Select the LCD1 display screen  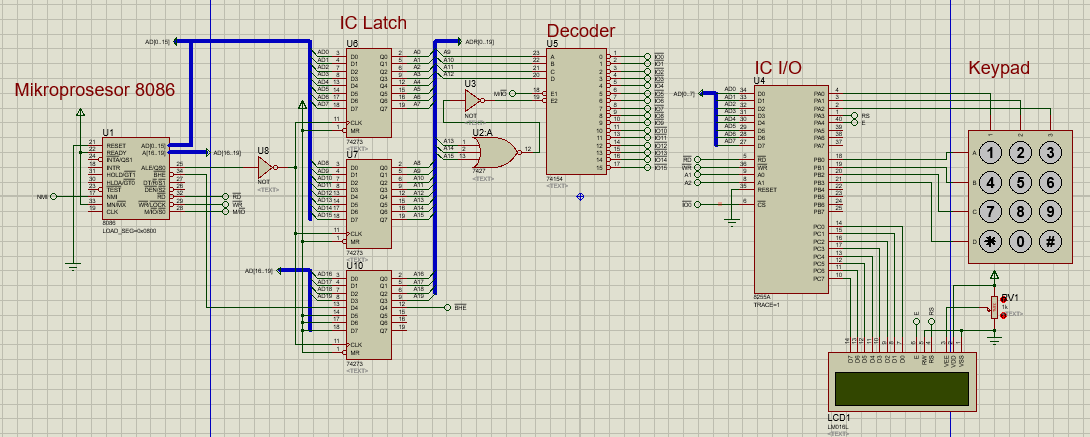pyautogui.click(x=902, y=388)
